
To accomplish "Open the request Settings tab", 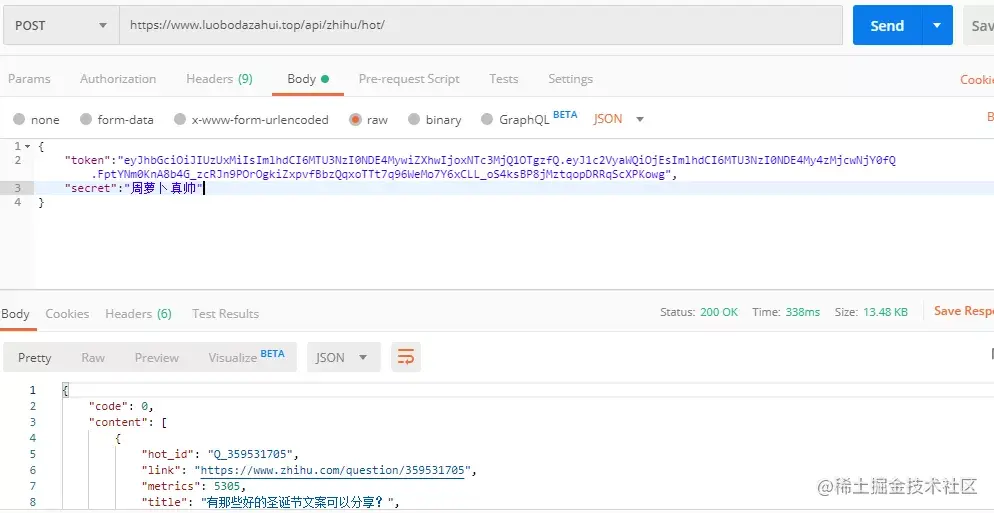I will [x=571, y=79].
